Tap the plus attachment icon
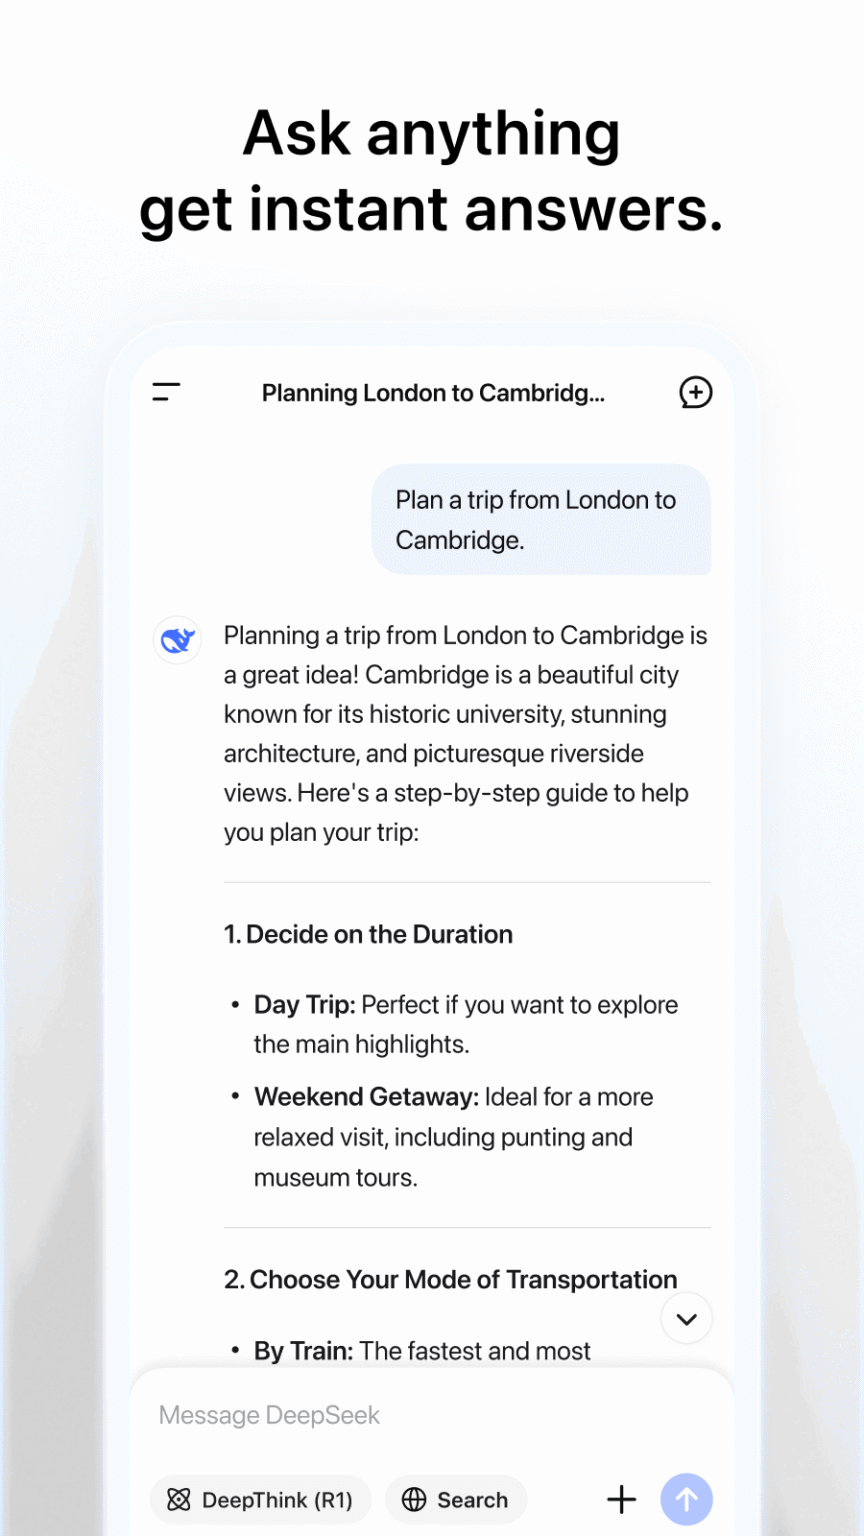Screen dimensions: 864x1536 tap(621, 1499)
